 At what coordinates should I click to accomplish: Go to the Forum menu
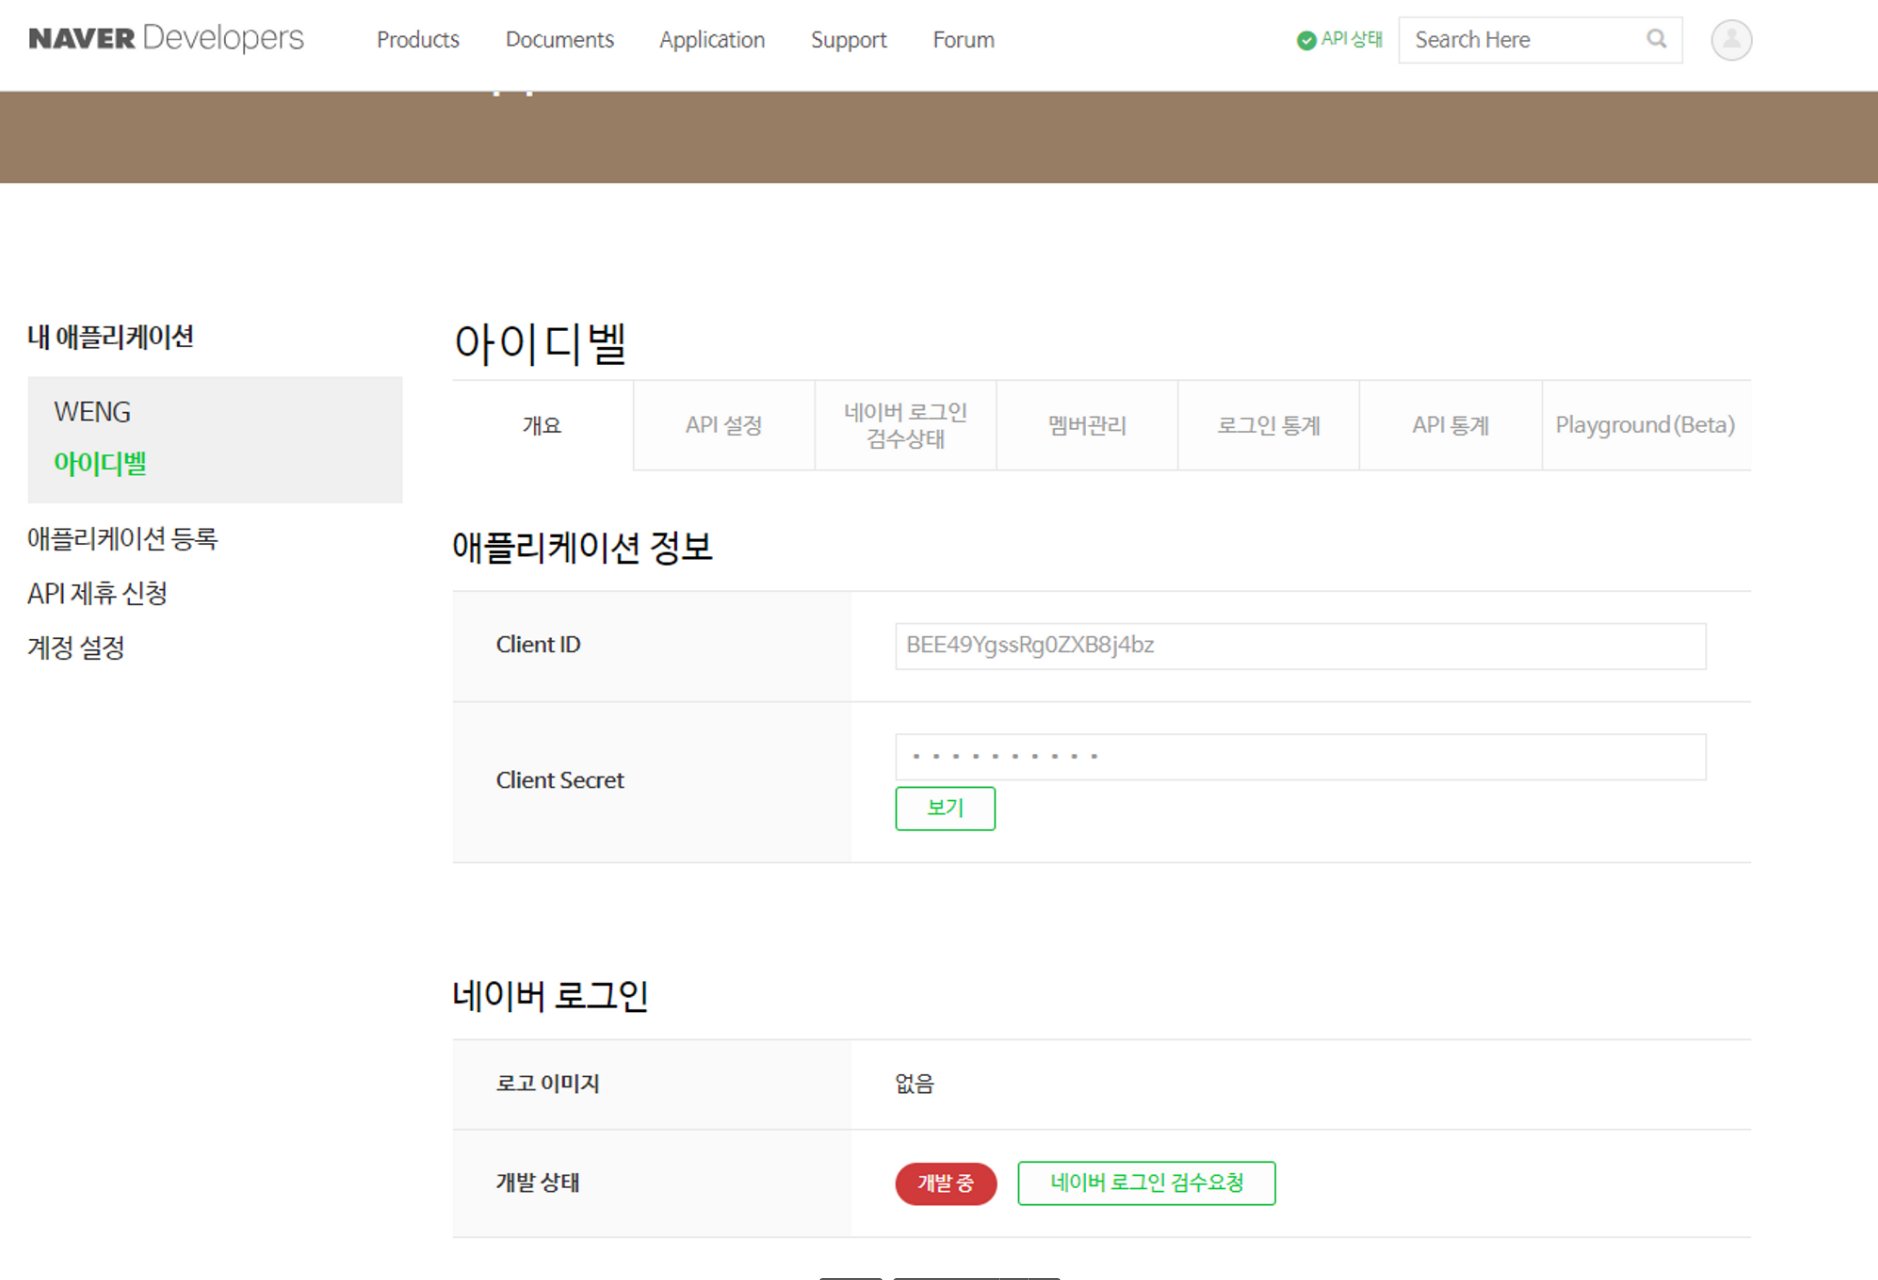coord(964,40)
